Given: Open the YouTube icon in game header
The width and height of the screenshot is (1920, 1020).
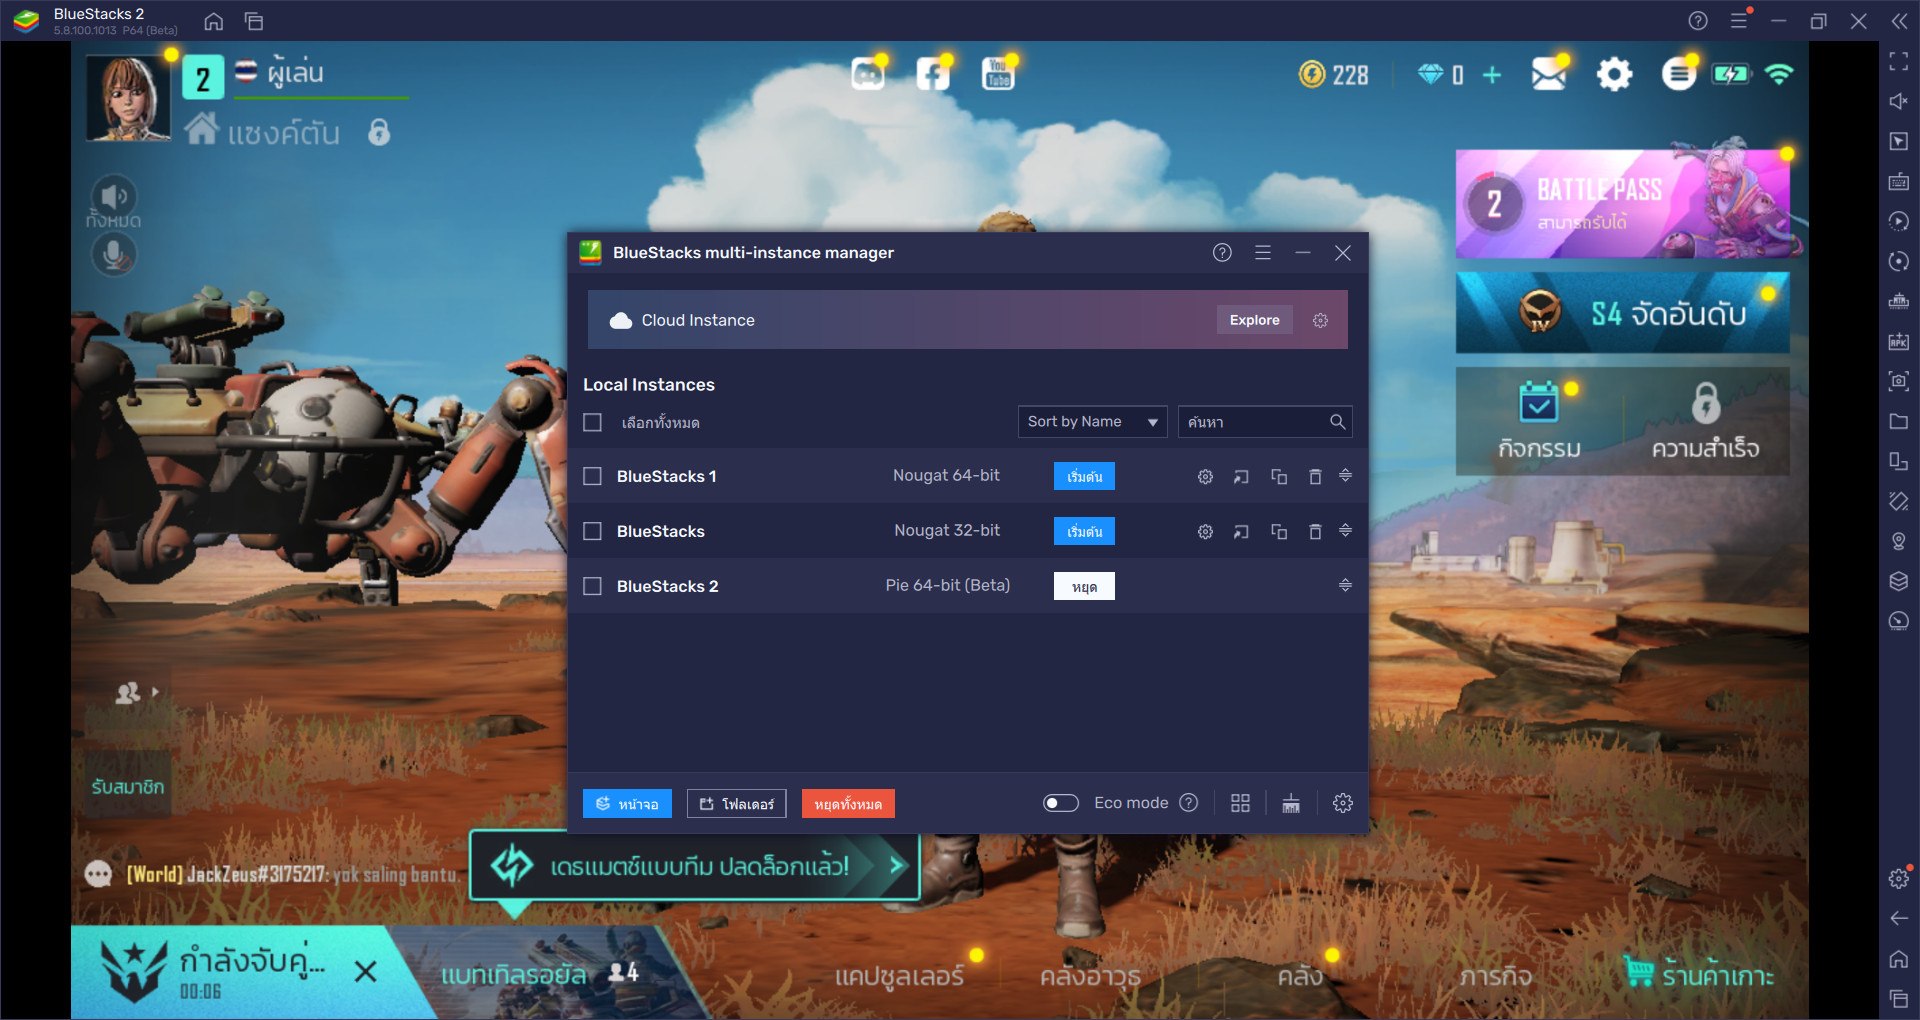Looking at the screenshot, I should (x=998, y=74).
